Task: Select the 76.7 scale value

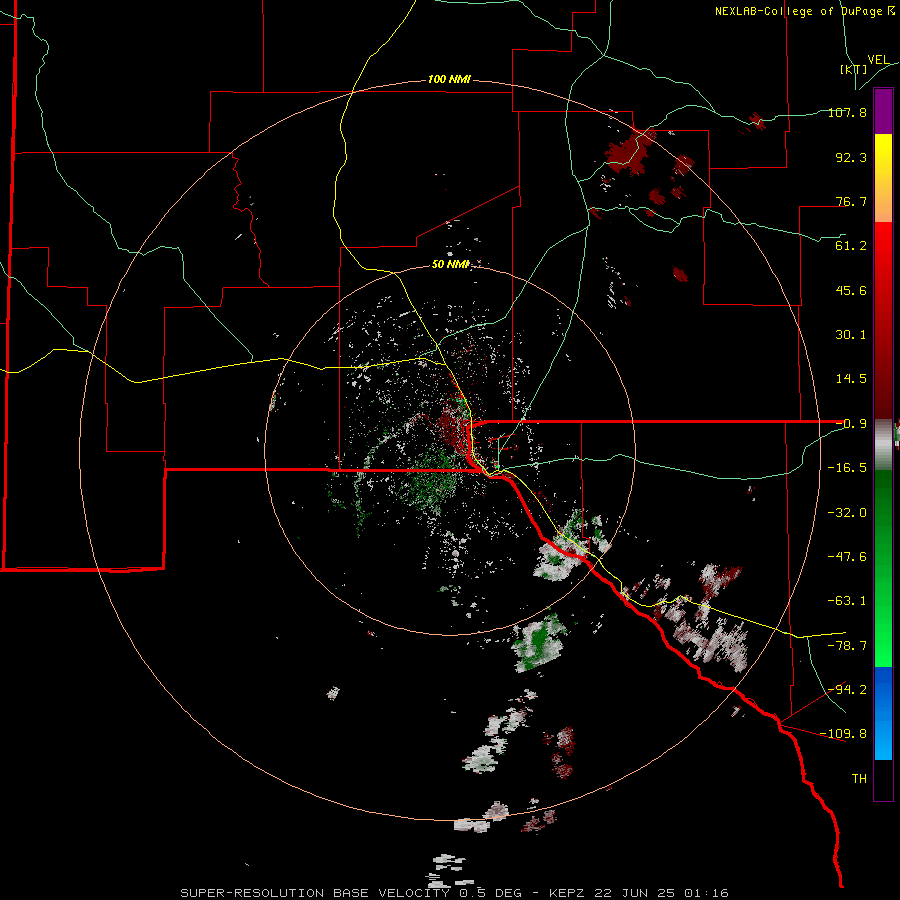Action: (851, 201)
